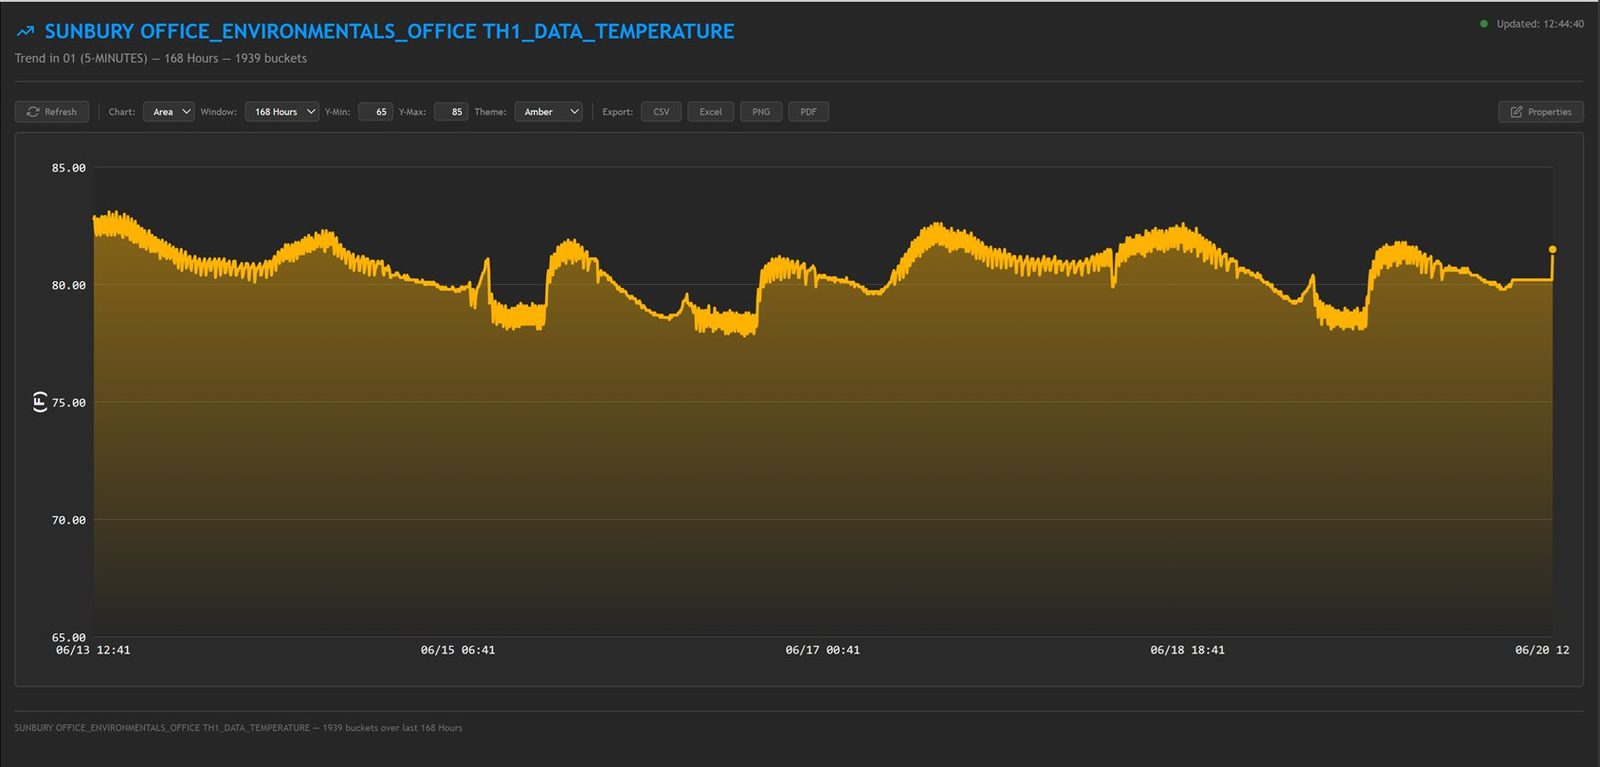
Task: Export the data as CSV
Action: (661, 112)
